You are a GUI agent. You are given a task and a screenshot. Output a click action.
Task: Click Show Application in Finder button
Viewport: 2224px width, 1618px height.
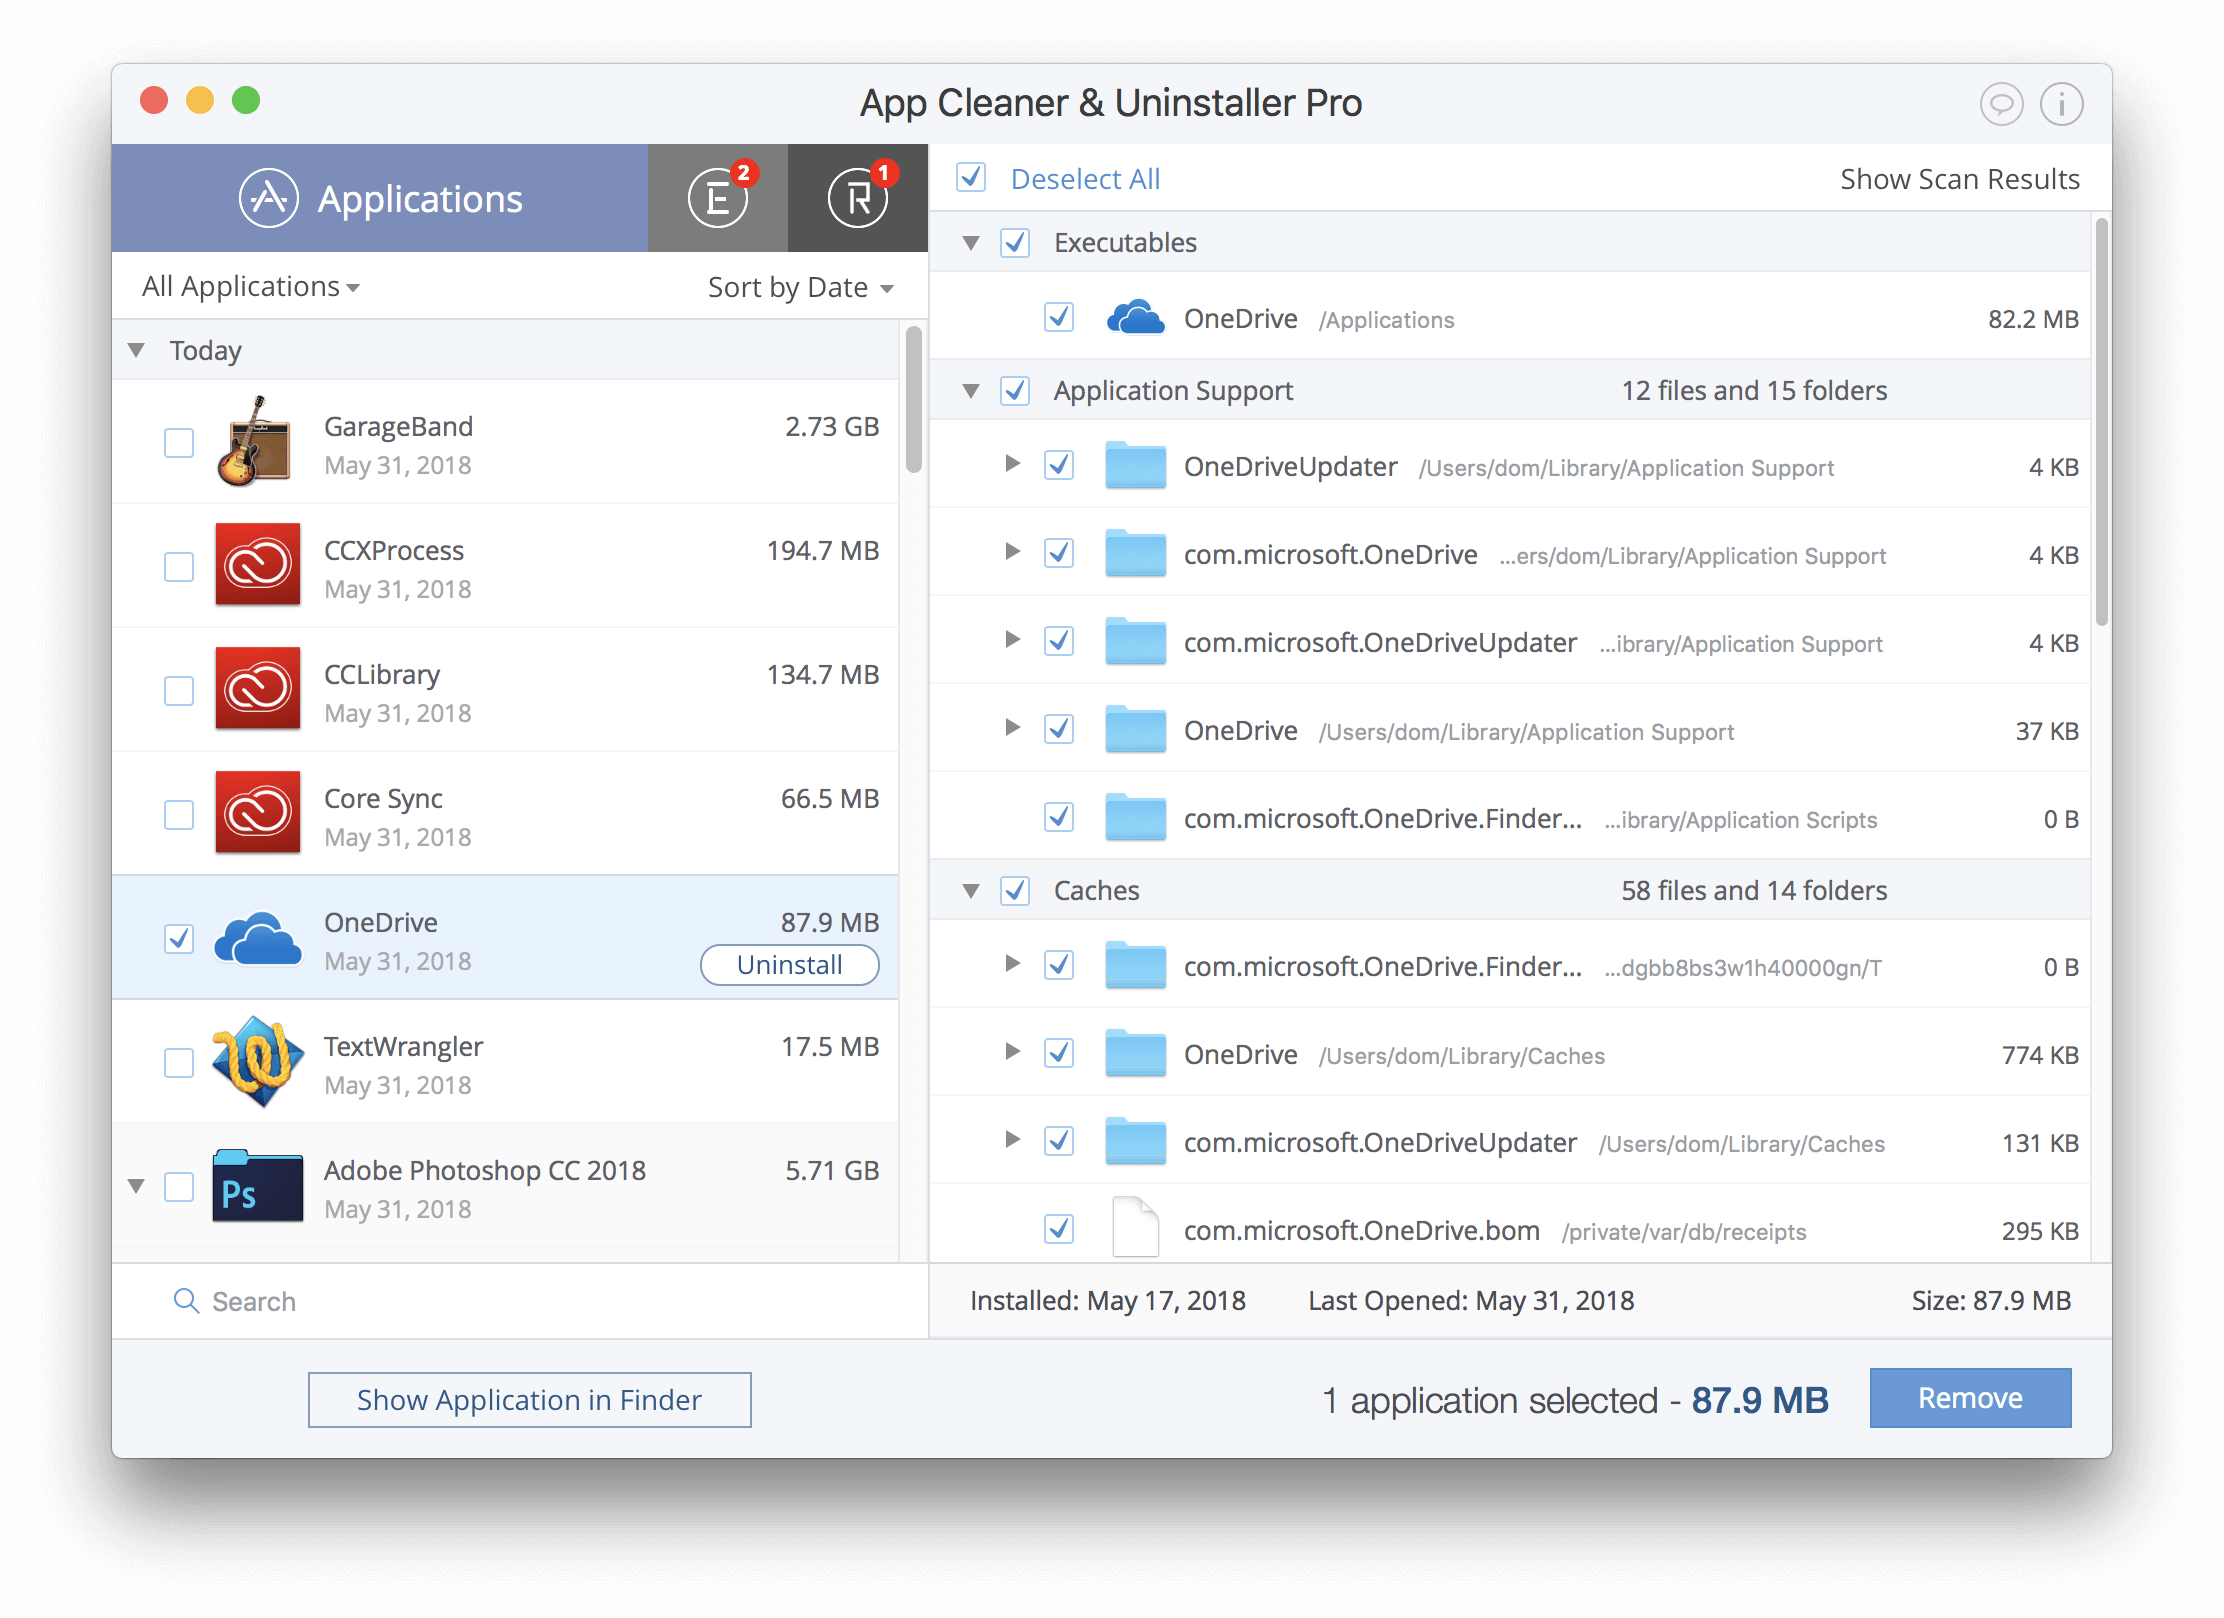530,1399
